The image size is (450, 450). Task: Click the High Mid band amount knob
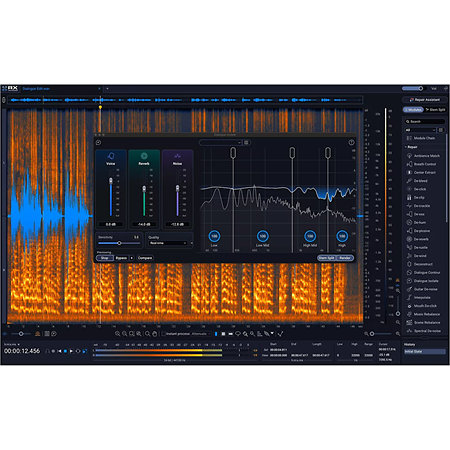point(310,236)
